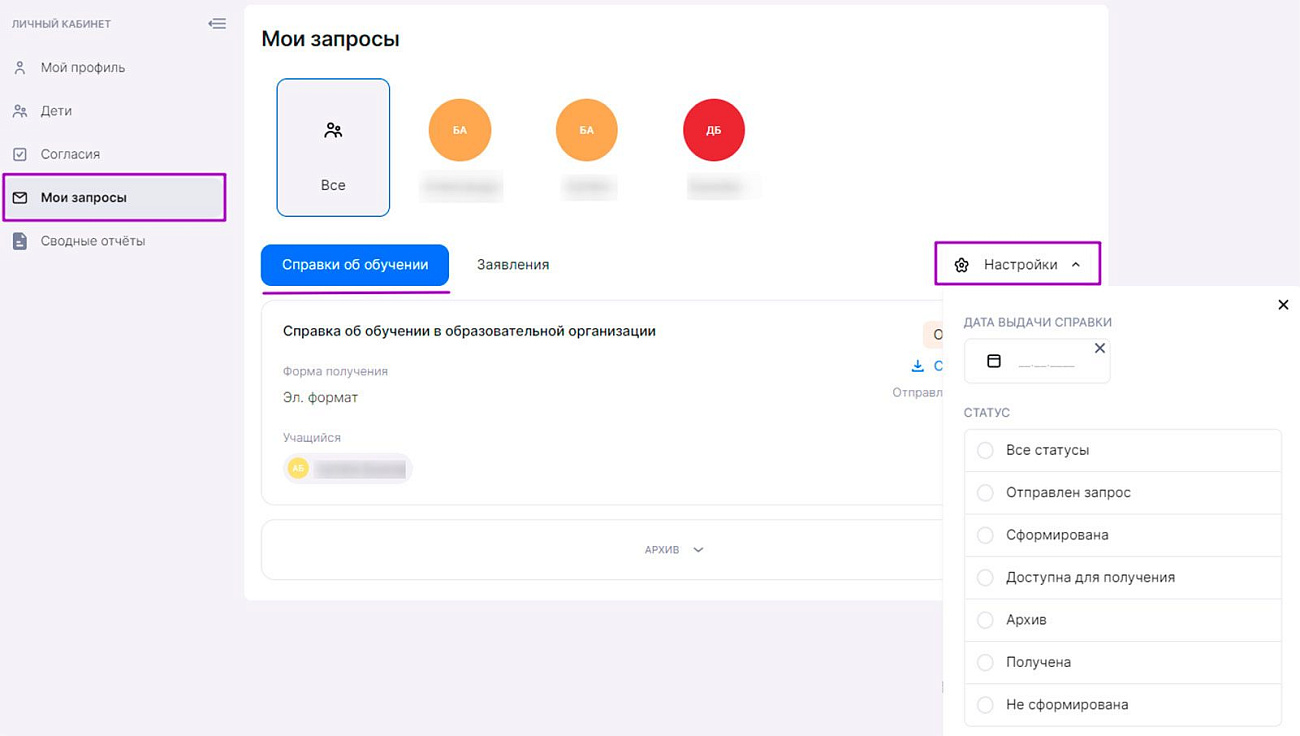Click the Форма получения label
The image size is (1300, 736).
coord(335,371)
